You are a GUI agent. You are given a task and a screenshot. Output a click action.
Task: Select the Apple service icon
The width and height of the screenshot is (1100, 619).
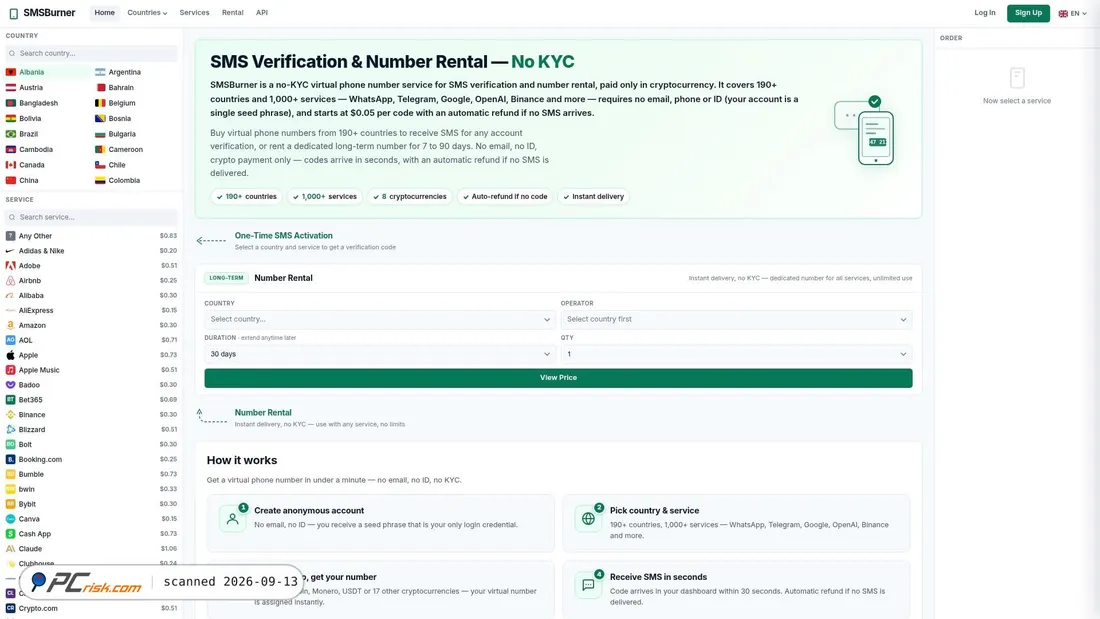(11, 355)
